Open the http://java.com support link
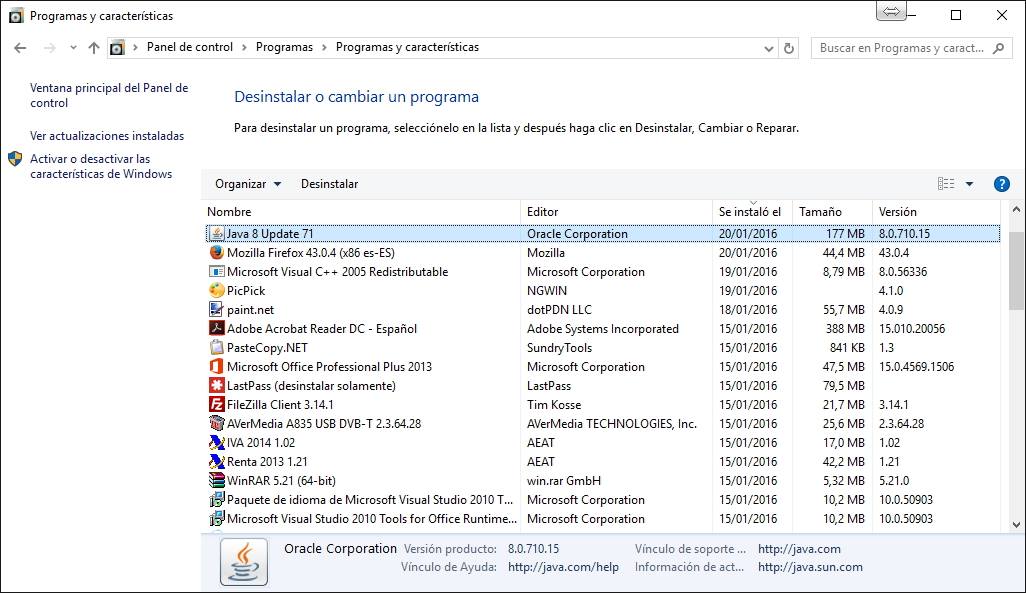1026x593 pixels. click(799, 548)
